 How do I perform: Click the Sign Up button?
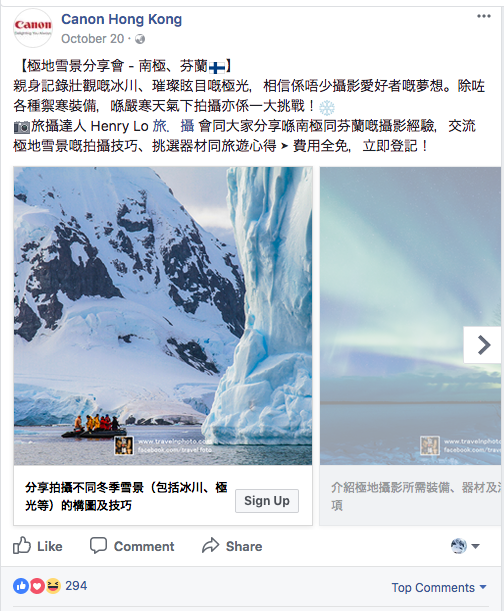[267, 501]
